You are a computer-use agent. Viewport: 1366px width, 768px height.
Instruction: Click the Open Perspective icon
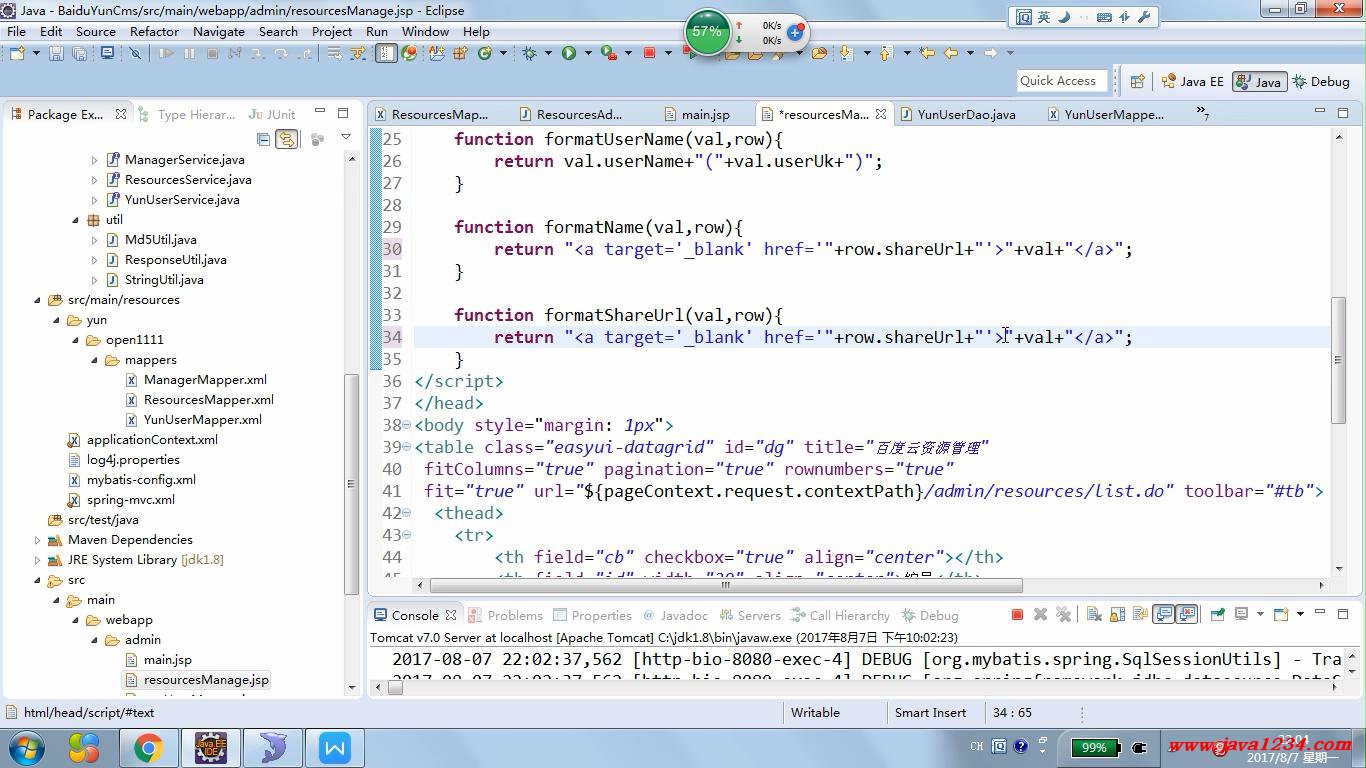[1137, 82]
